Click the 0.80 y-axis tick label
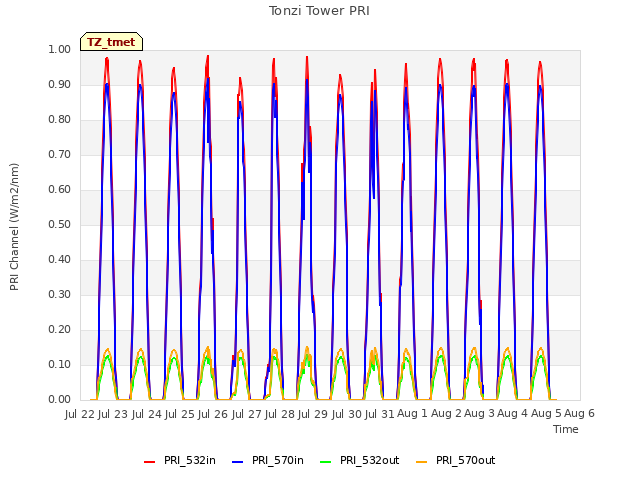 (60, 120)
